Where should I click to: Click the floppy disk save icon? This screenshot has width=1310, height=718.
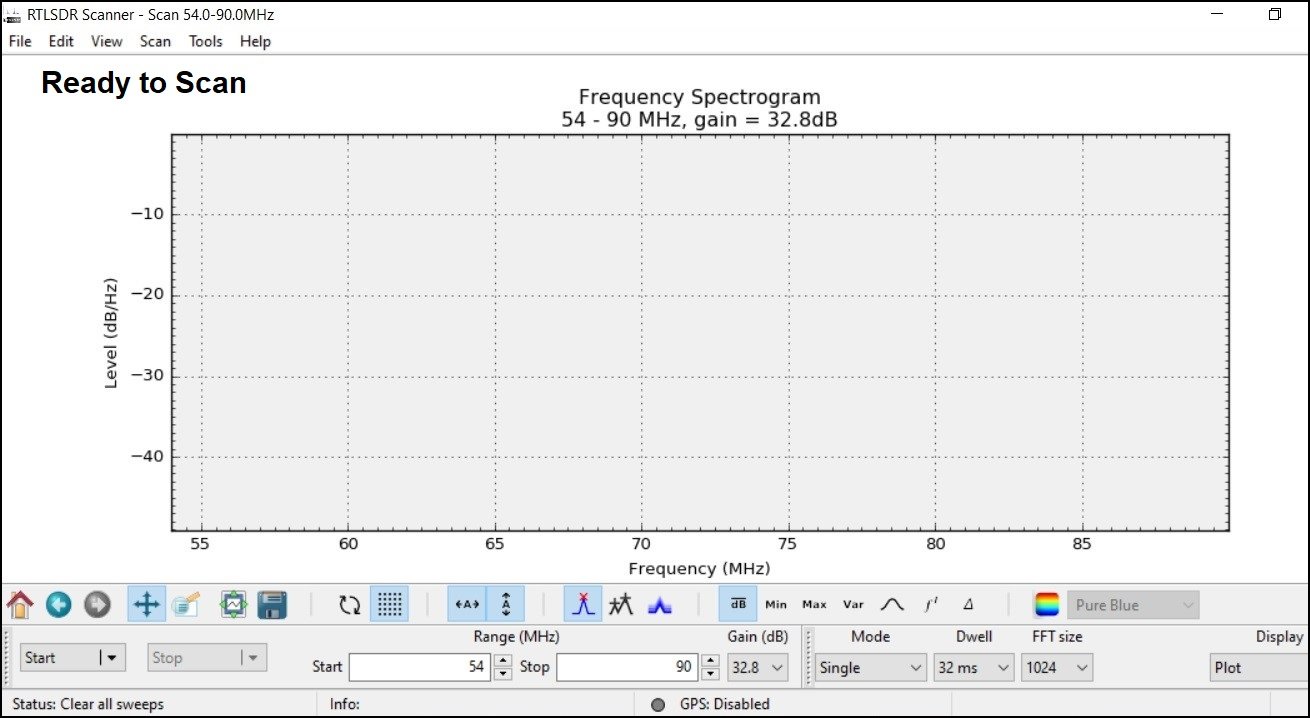point(272,604)
